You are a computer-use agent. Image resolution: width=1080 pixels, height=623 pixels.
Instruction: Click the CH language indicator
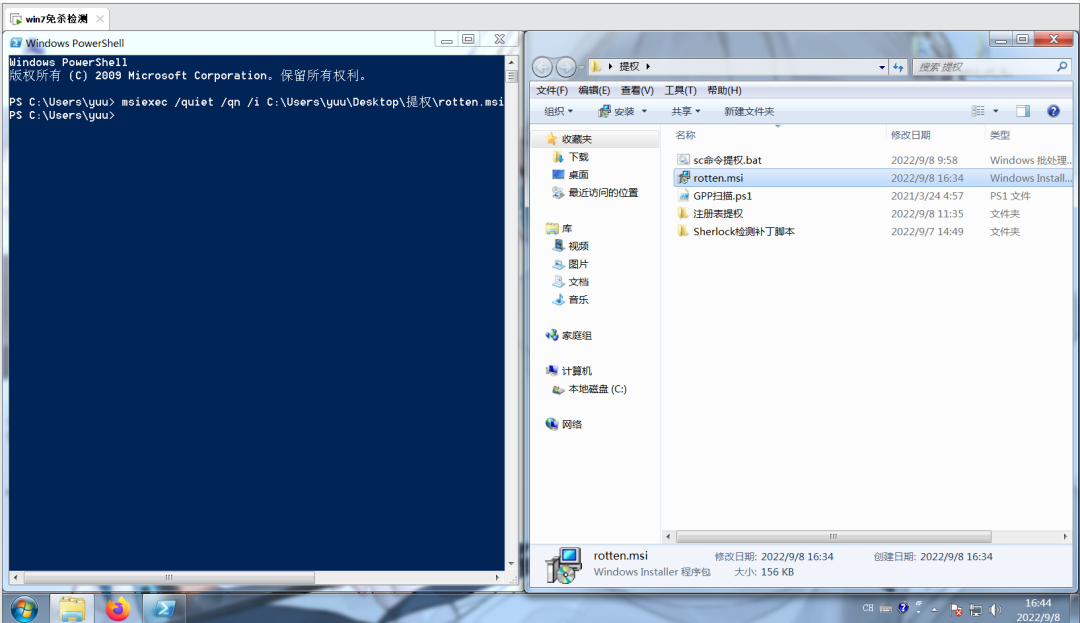point(869,608)
